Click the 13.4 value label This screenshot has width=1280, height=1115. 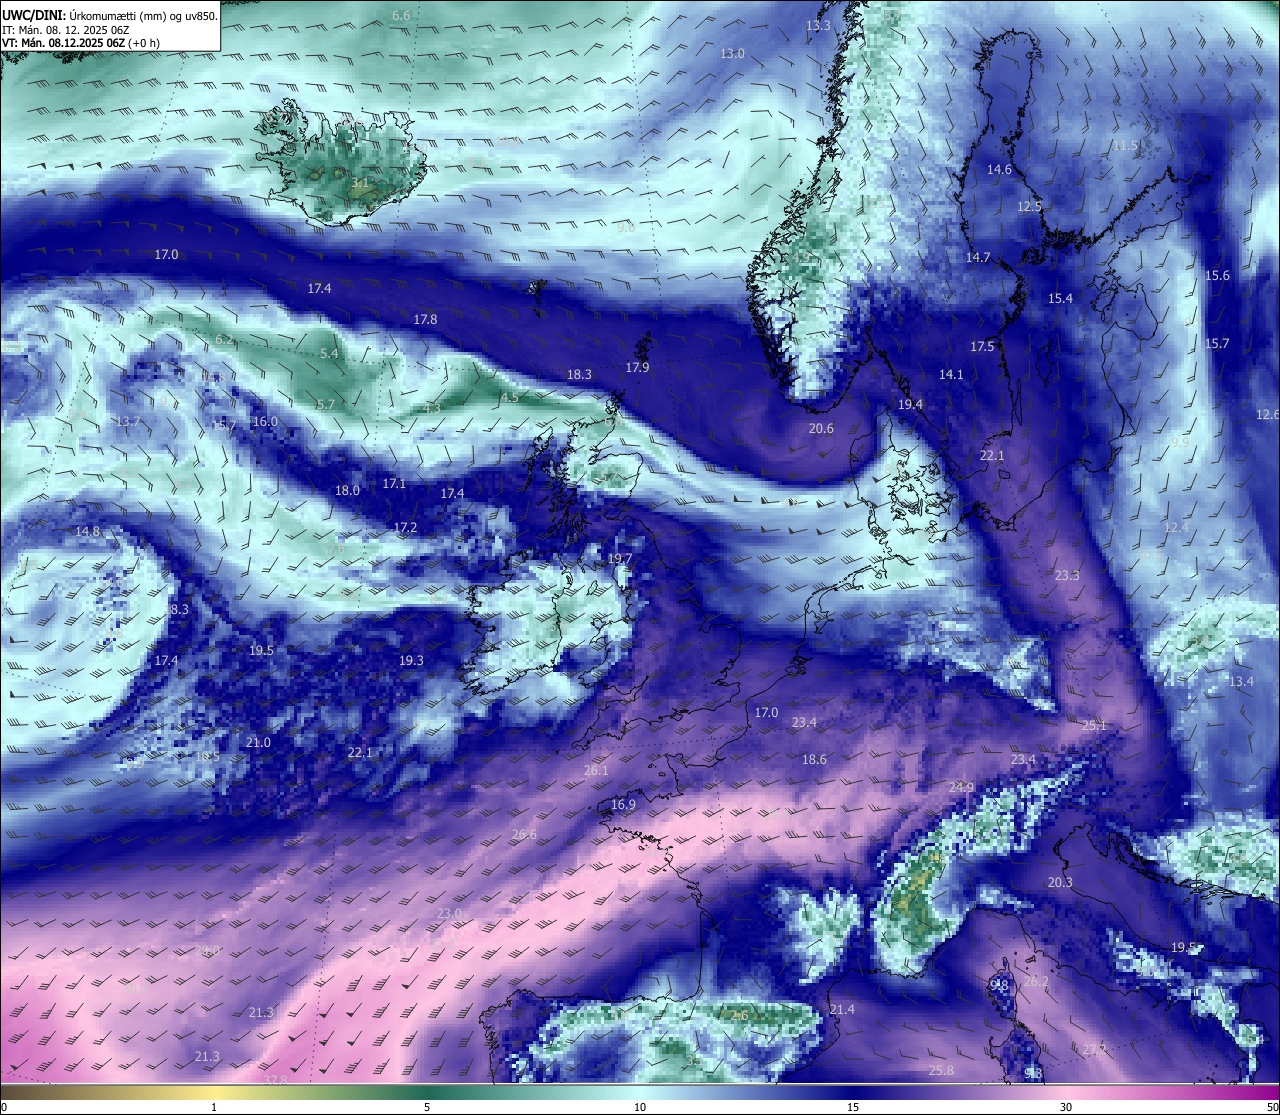click(1240, 681)
